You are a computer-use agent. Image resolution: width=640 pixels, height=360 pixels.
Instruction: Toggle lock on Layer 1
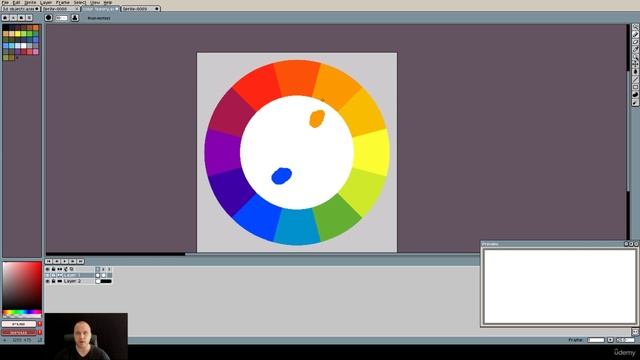(53, 276)
